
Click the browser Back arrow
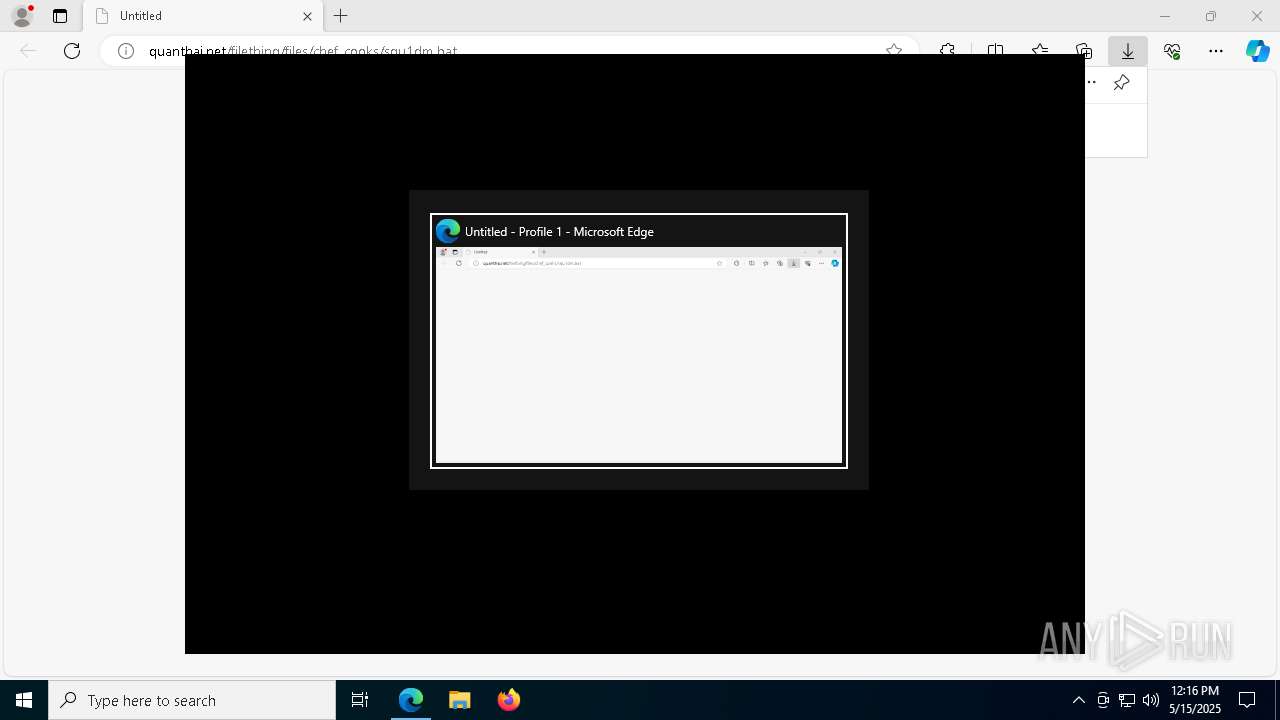pyautogui.click(x=28, y=51)
